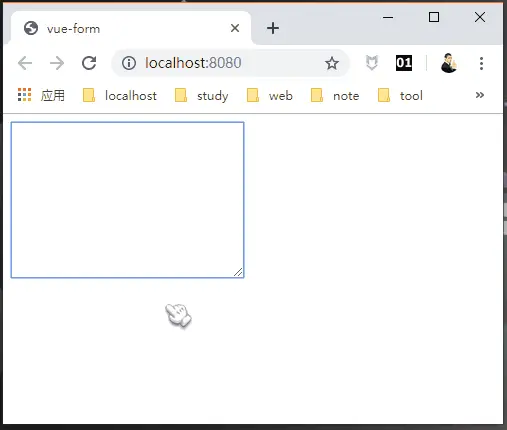Click the browser back arrow
Screen dimensions: 507x430
(x=25, y=63)
